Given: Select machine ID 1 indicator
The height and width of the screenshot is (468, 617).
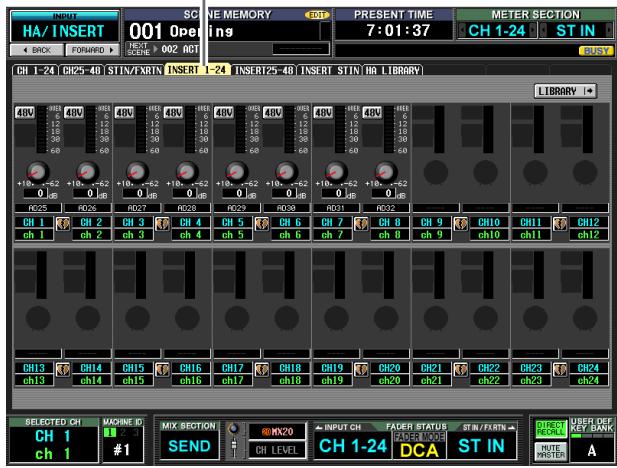Looking at the screenshot, I should [x=110, y=432].
